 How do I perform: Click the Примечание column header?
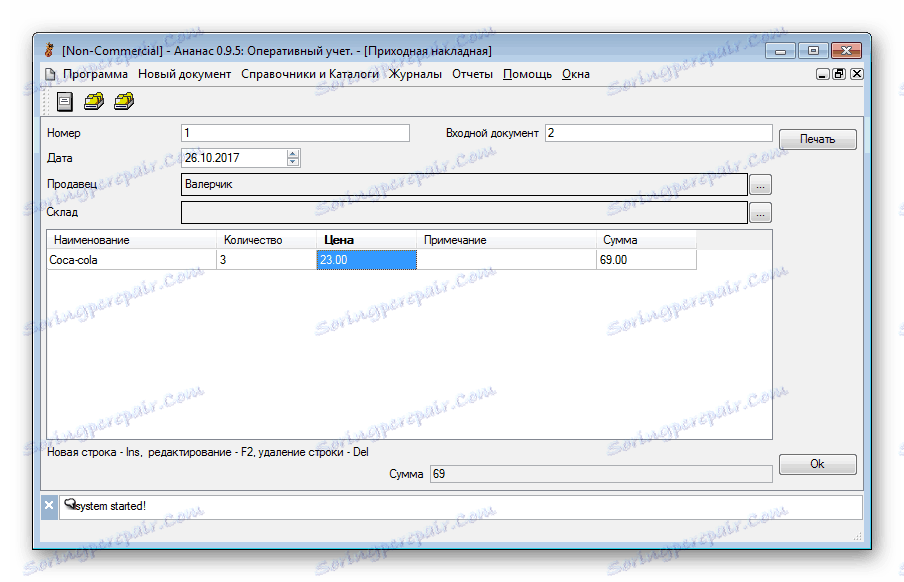(506, 240)
